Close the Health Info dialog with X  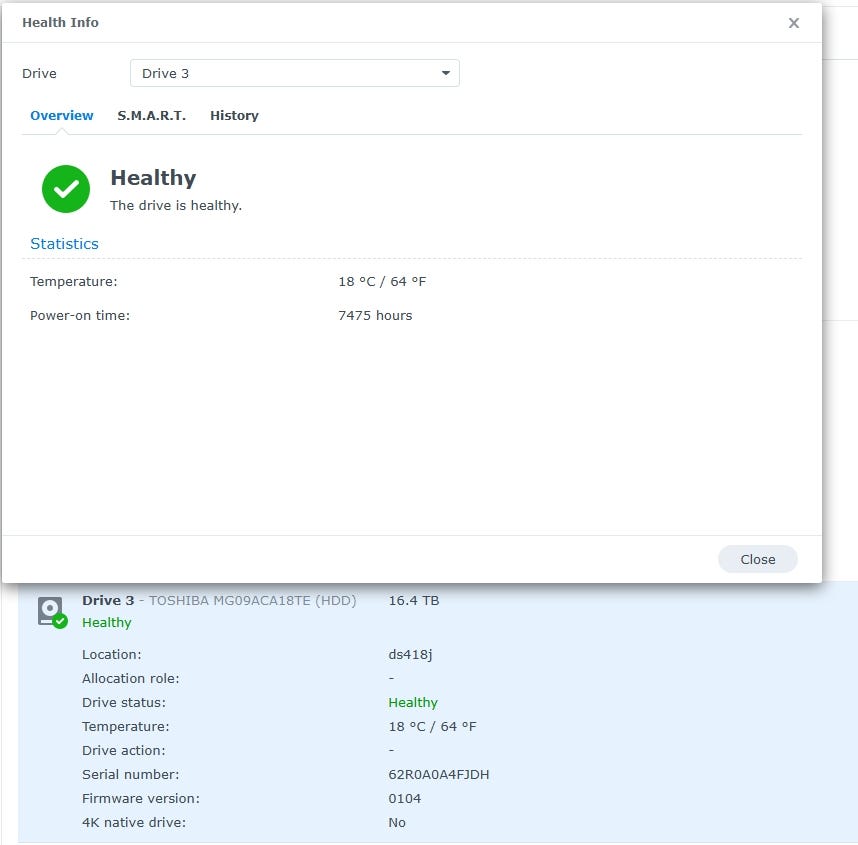[793, 23]
